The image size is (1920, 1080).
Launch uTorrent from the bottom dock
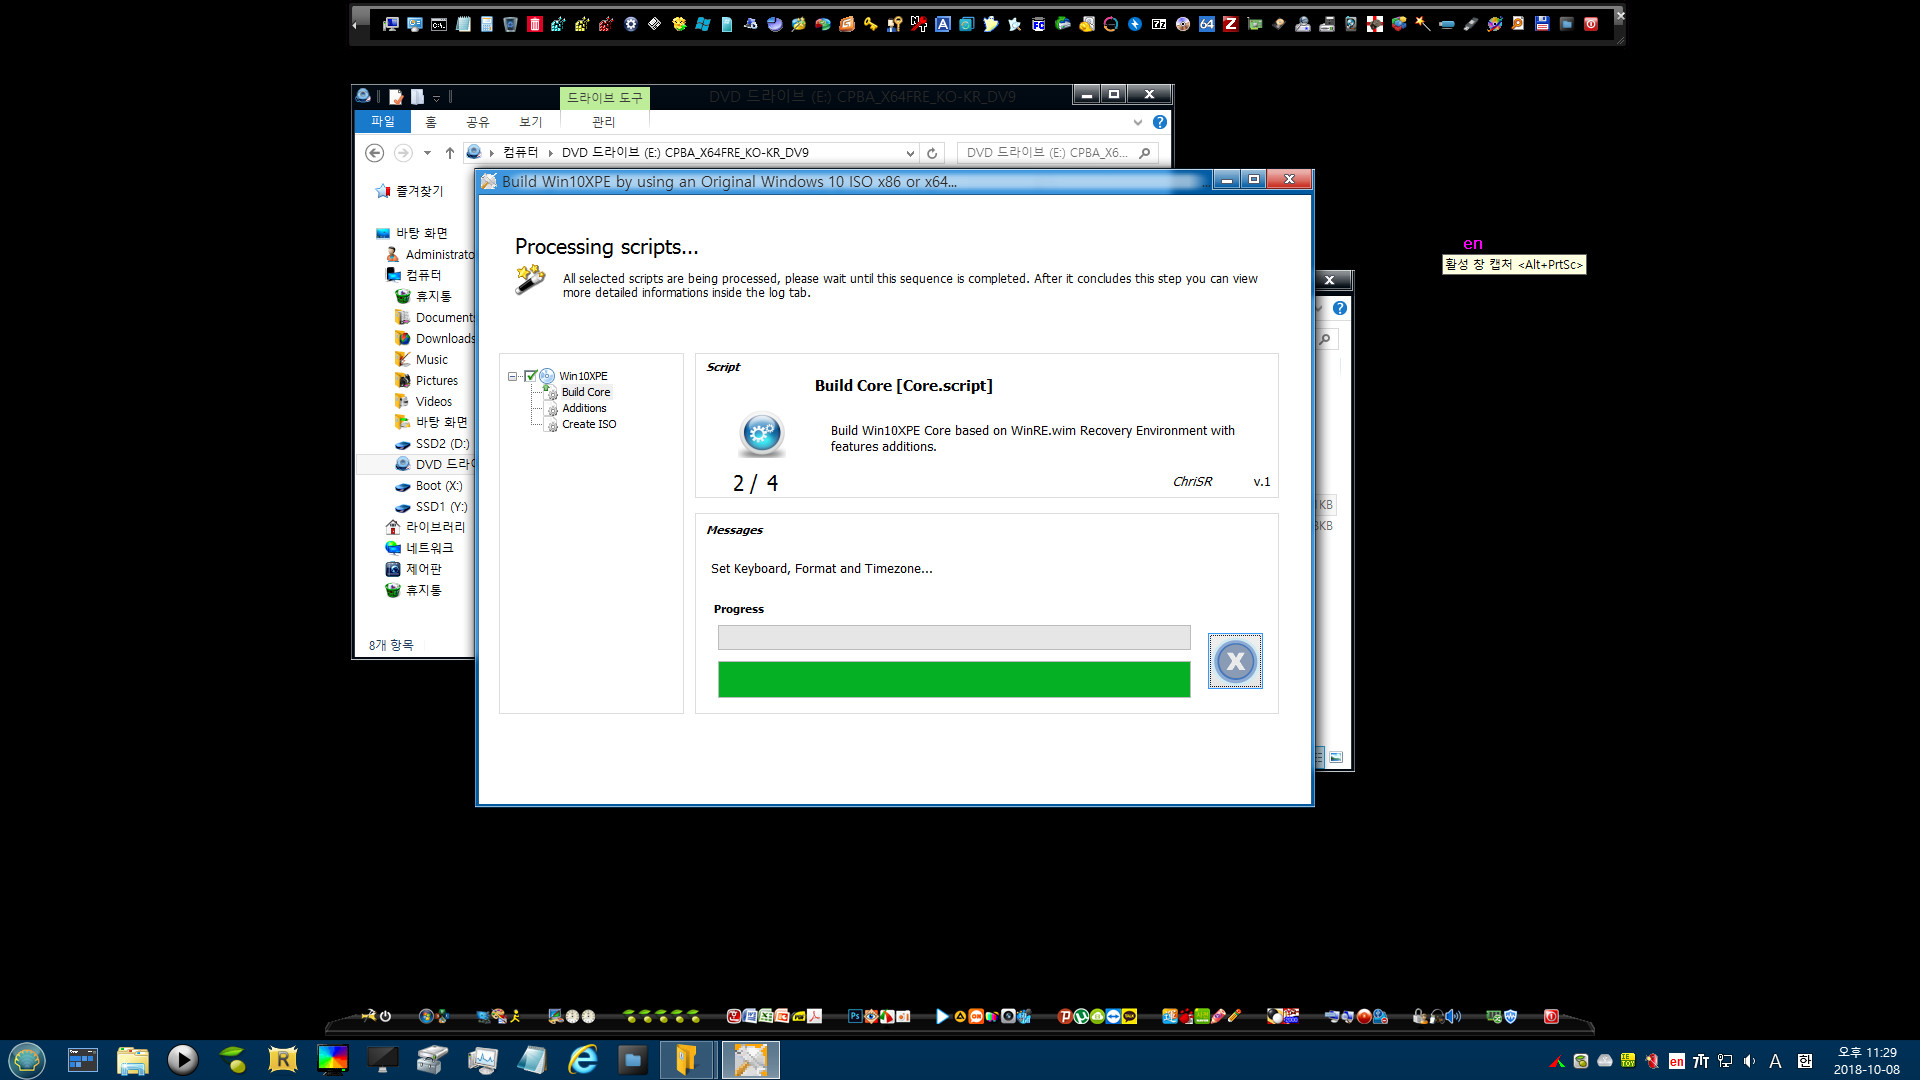pos(1081,1016)
